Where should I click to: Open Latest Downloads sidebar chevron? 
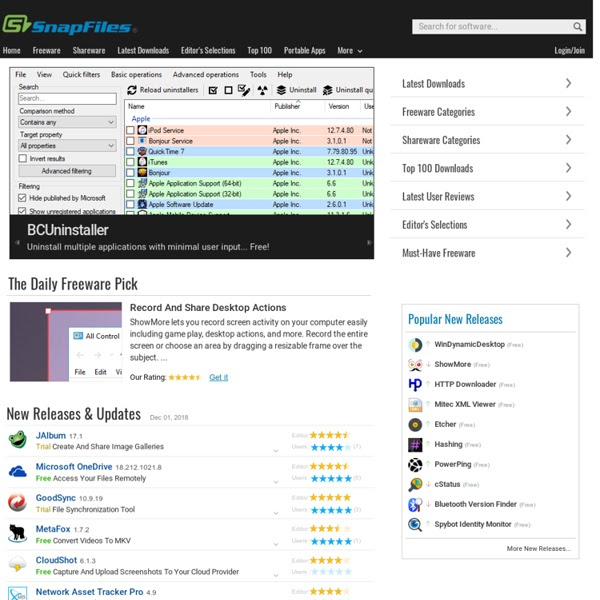click(569, 83)
